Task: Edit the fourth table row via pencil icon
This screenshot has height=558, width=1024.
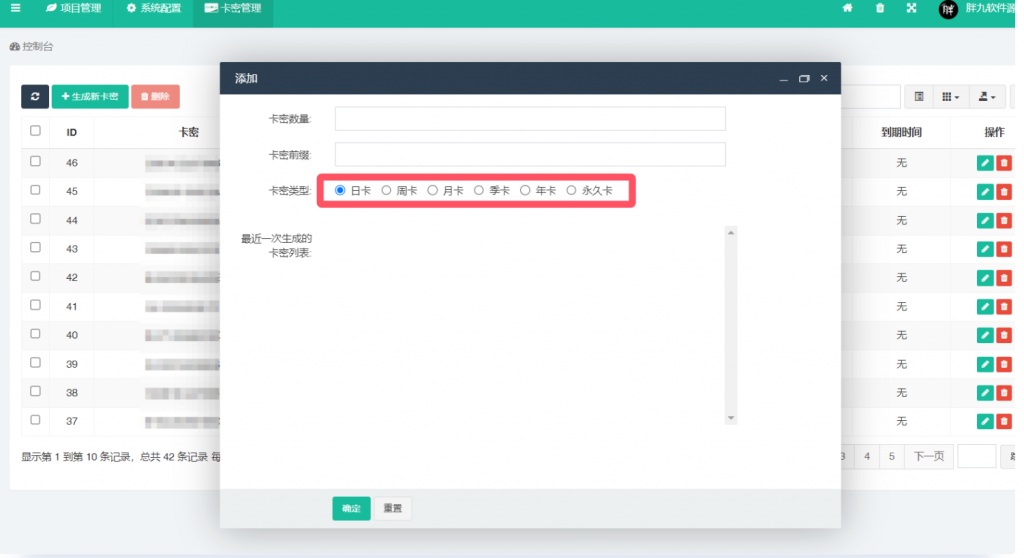Action: 985,249
